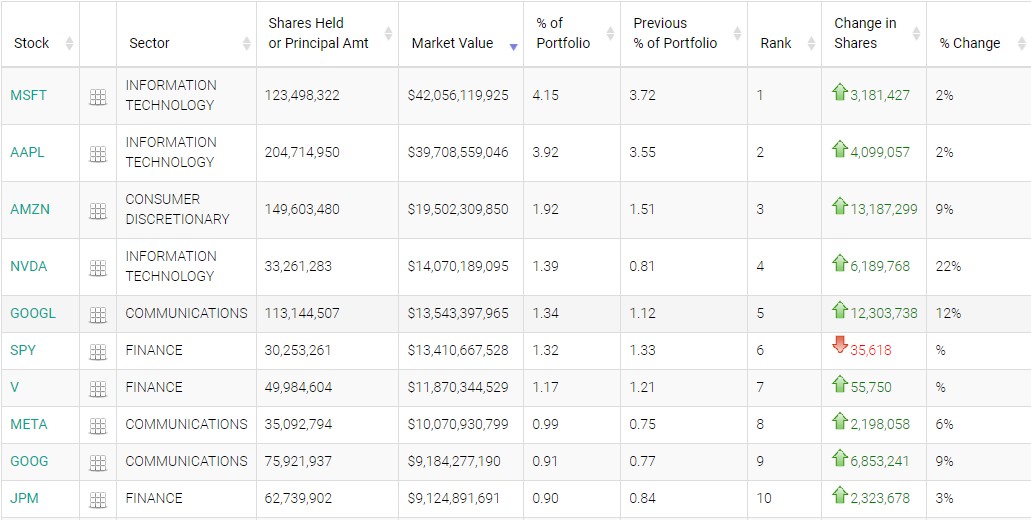Screen dimensions: 1031x520
Task: Open the grid icon for AMZN
Action: [98, 211]
